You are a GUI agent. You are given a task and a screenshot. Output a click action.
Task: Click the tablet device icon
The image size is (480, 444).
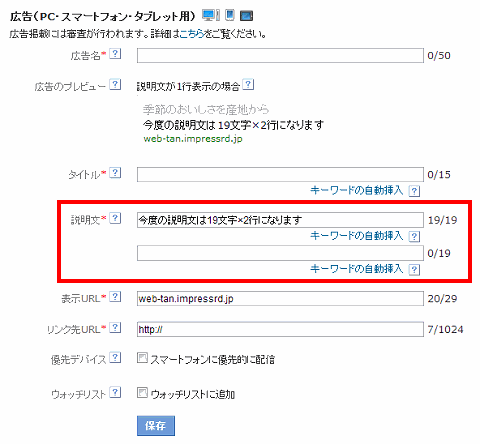pyautogui.click(x=246, y=16)
